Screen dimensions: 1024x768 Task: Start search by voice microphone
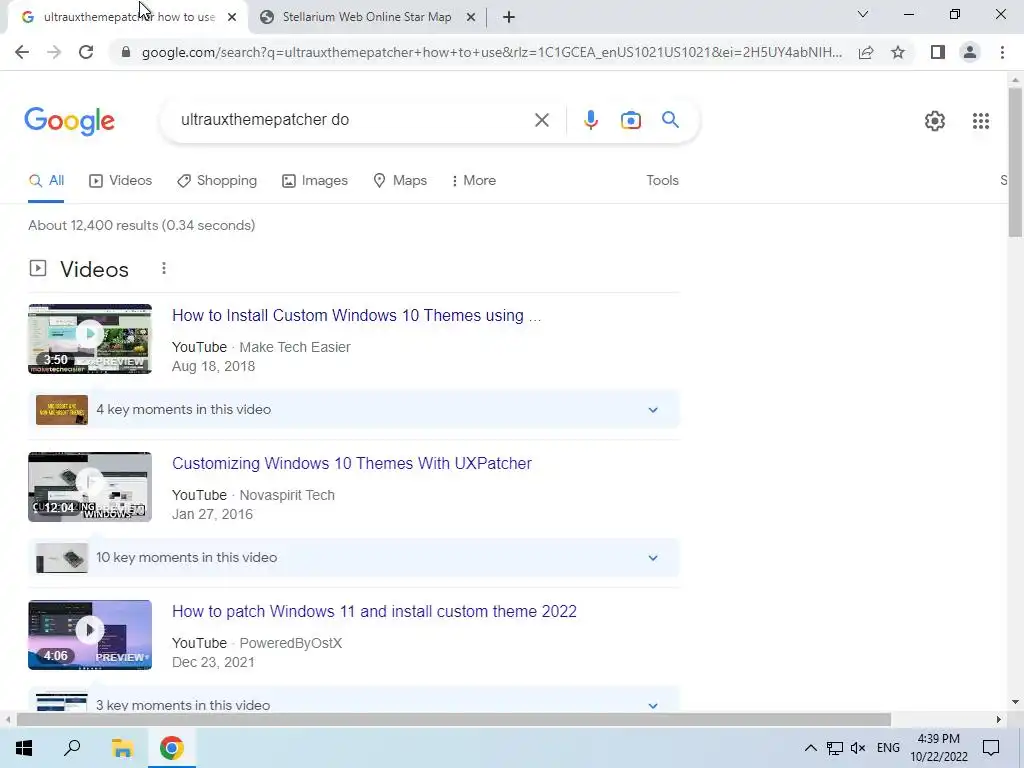pyautogui.click(x=590, y=120)
